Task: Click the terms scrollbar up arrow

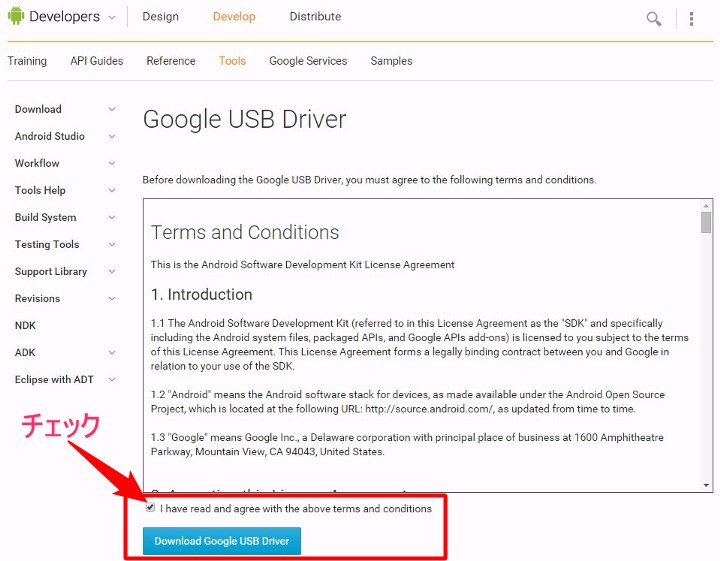Action: point(706,206)
